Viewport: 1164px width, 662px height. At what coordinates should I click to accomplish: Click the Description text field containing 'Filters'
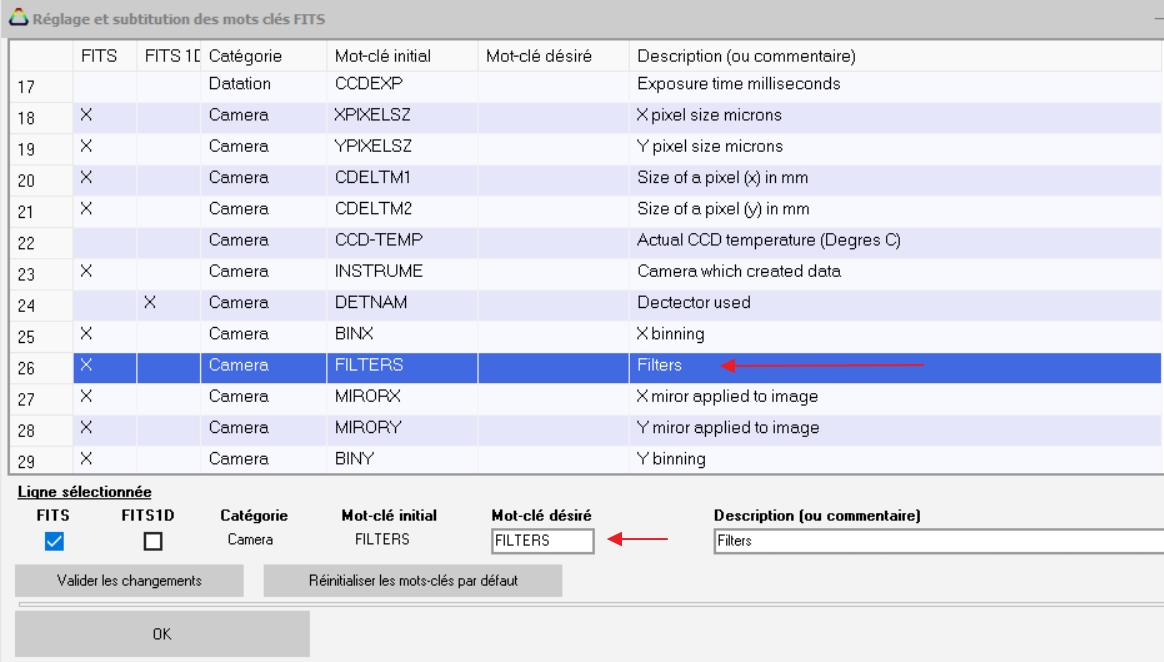tap(938, 540)
